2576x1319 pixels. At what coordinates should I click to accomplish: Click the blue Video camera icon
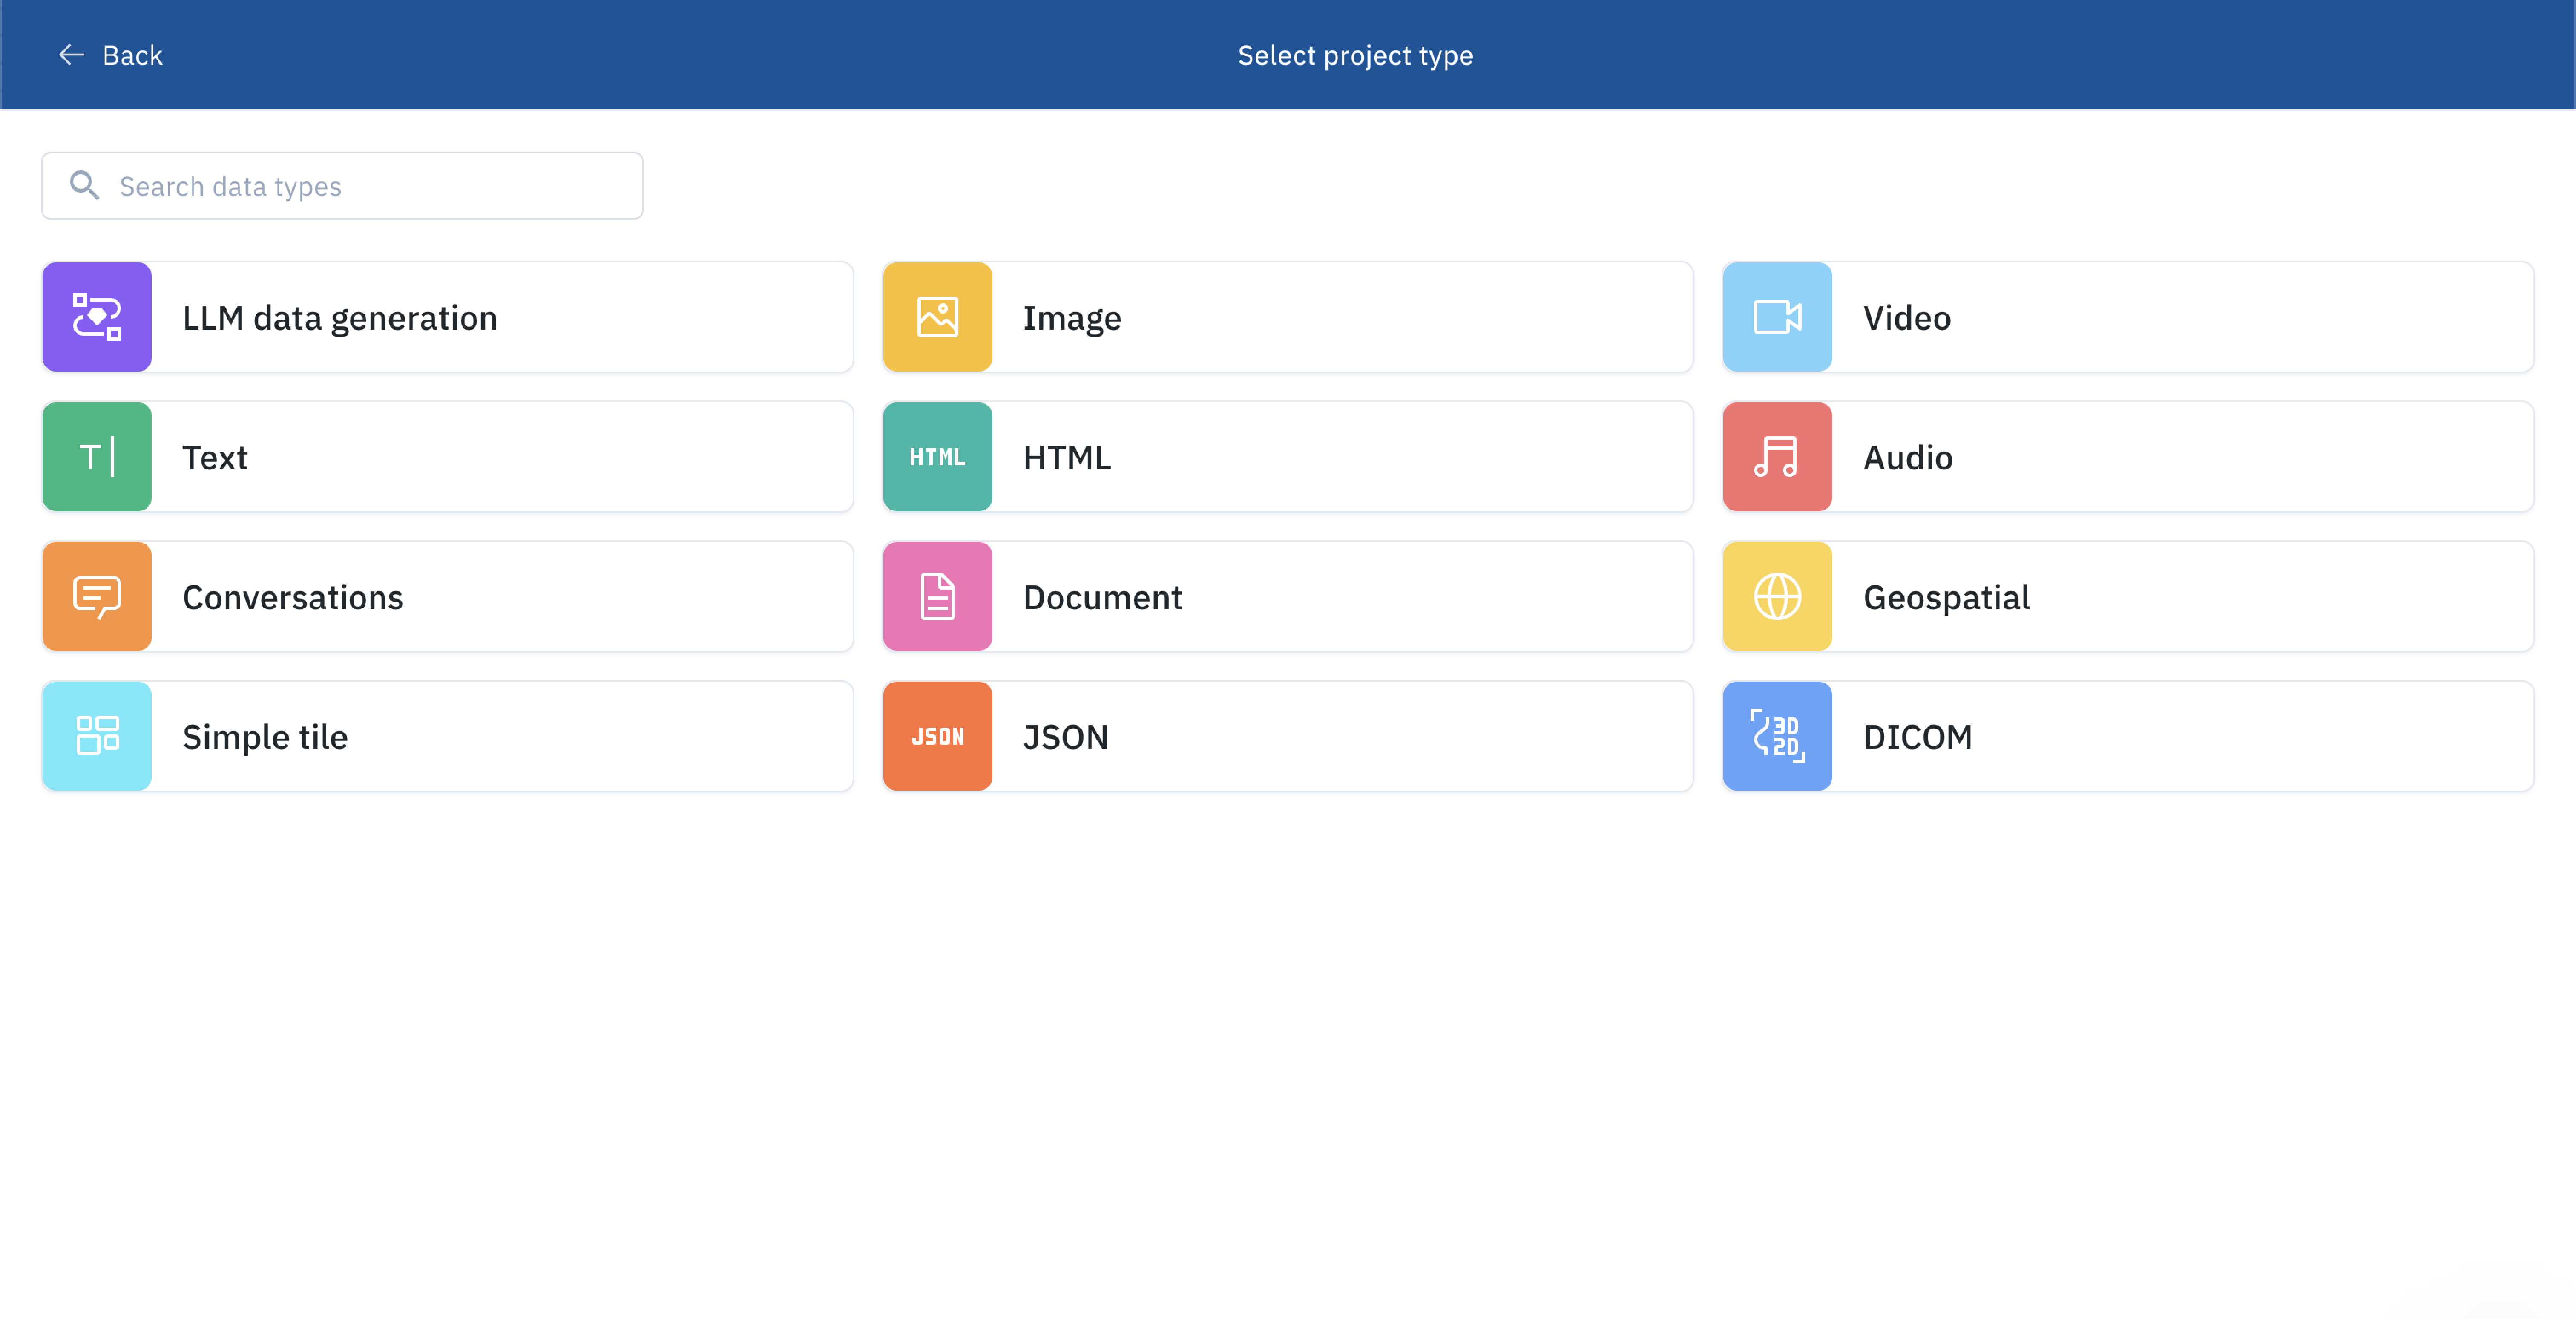pyautogui.click(x=1777, y=317)
